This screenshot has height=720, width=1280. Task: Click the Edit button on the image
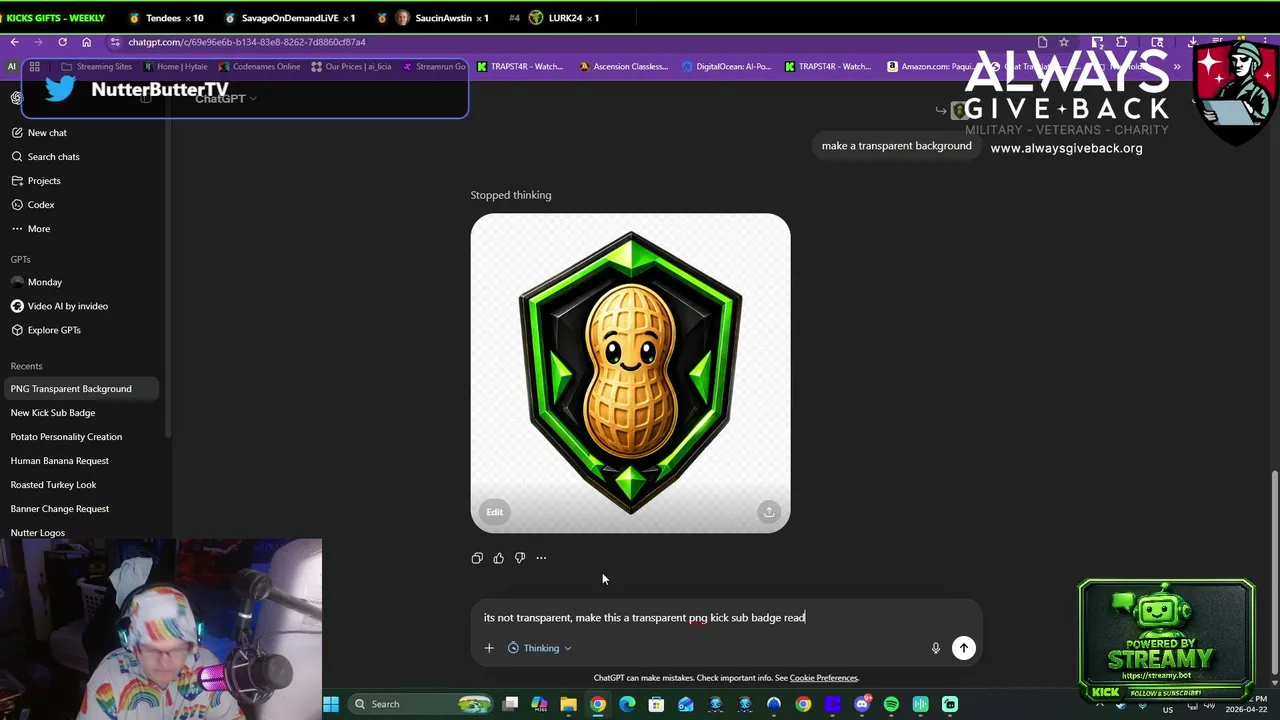pyautogui.click(x=494, y=512)
